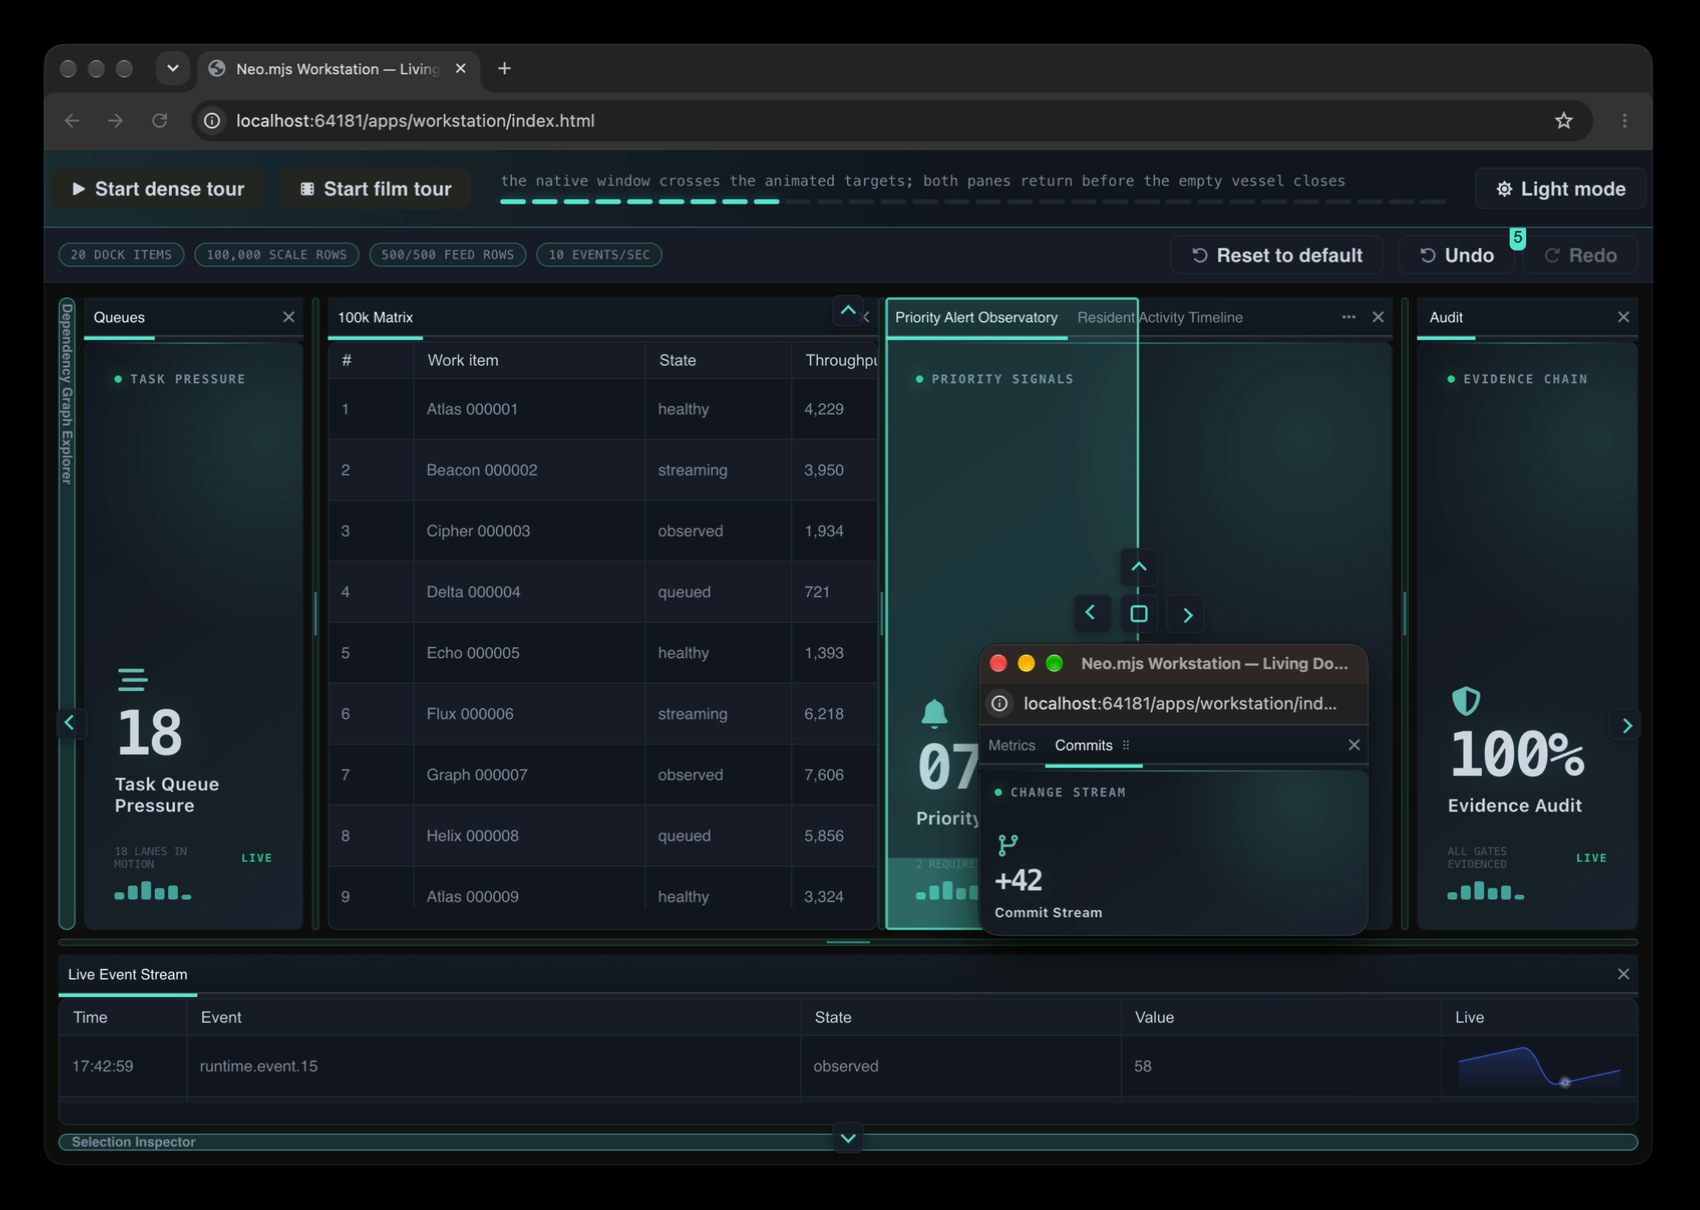Click the sparkline chart in Live column
Viewport: 1700px width, 1210px height.
(1540, 1066)
